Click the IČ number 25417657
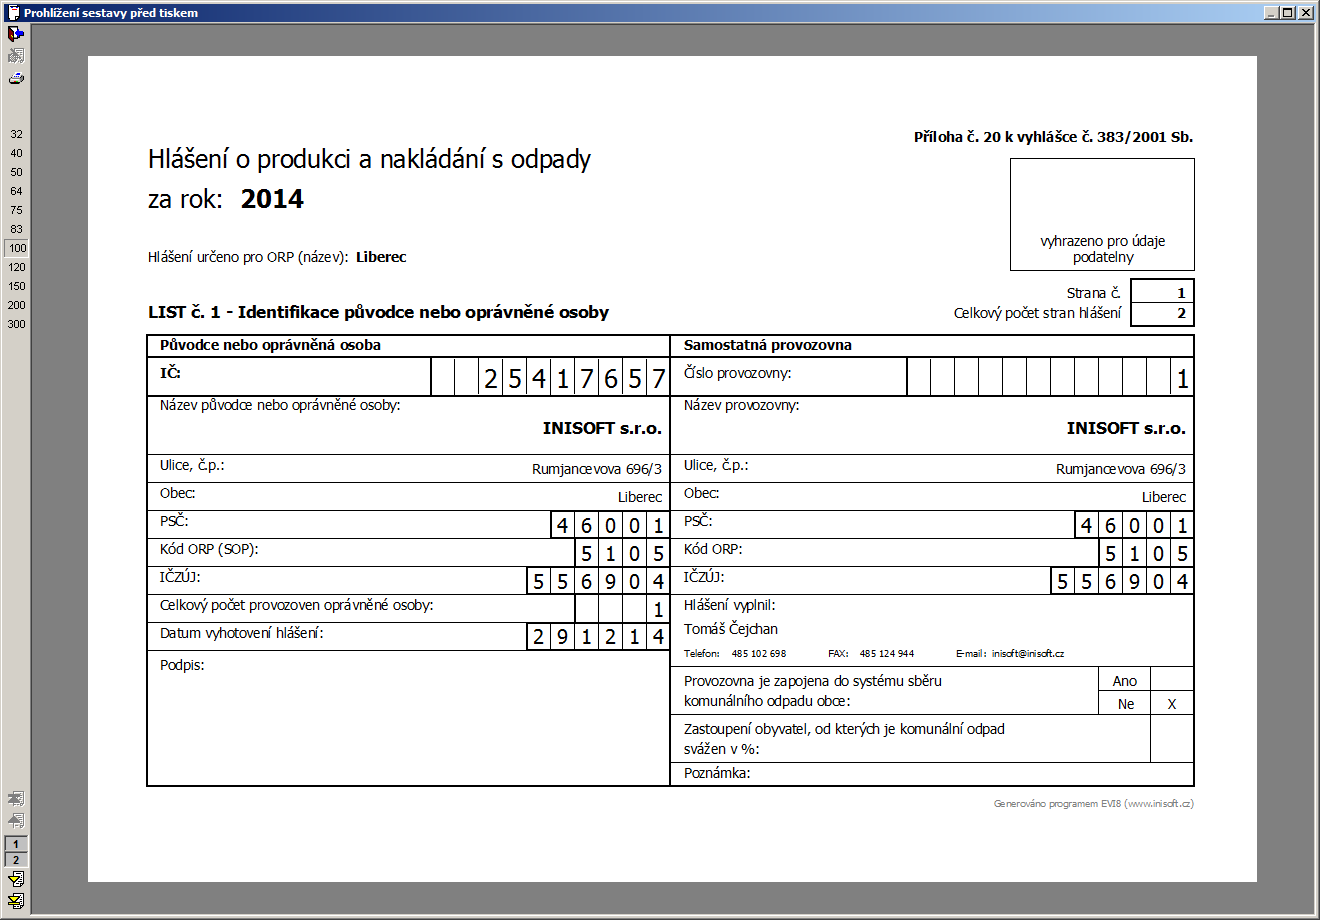This screenshot has height=920, width=1320. point(574,379)
